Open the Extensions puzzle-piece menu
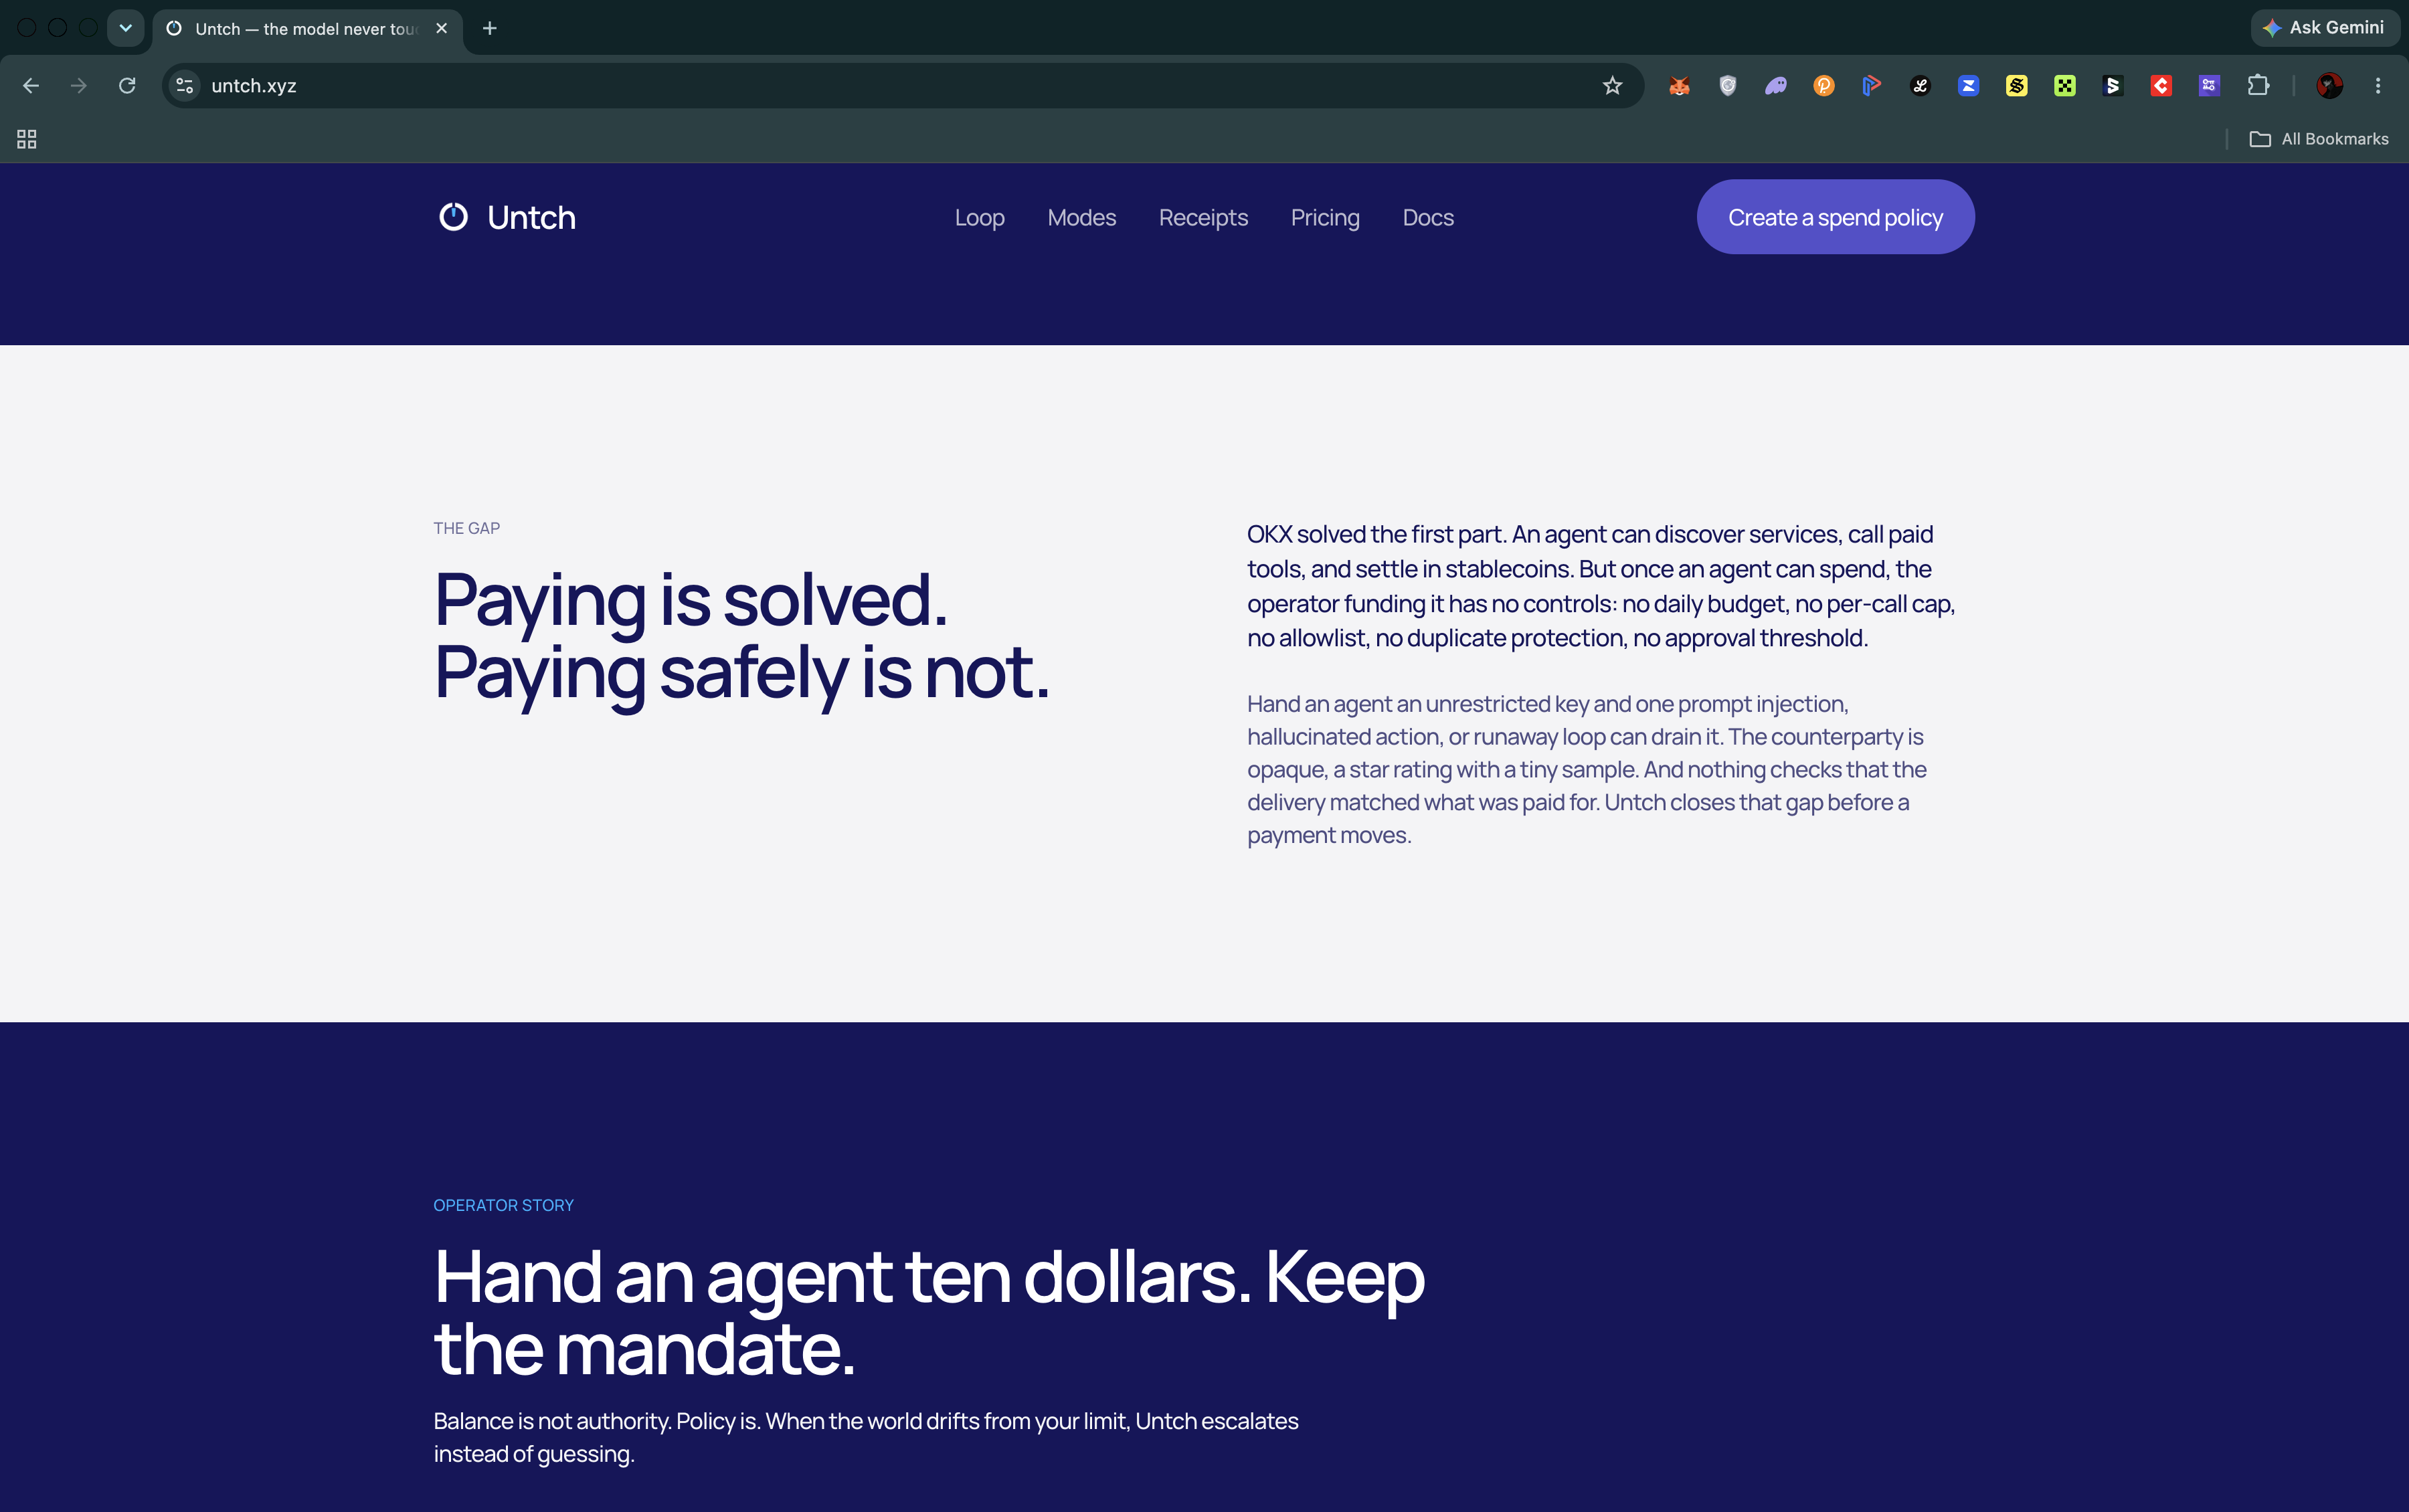The height and width of the screenshot is (1512, 2409). (x=2258, y=86)
